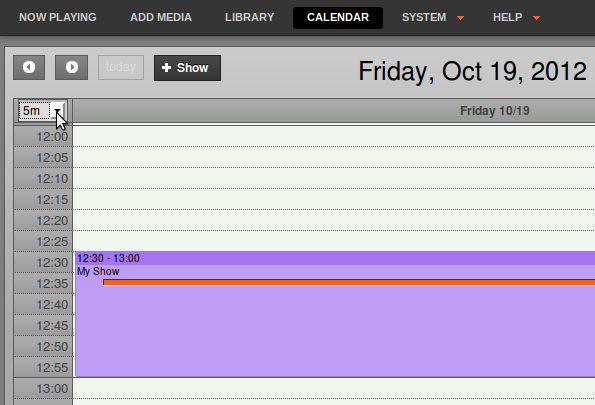Image resolution: width=595 pixels, height=405 pixels.
Task: Click the 12:30 - 13:00 event header
Action: click(x=335, y=258)
